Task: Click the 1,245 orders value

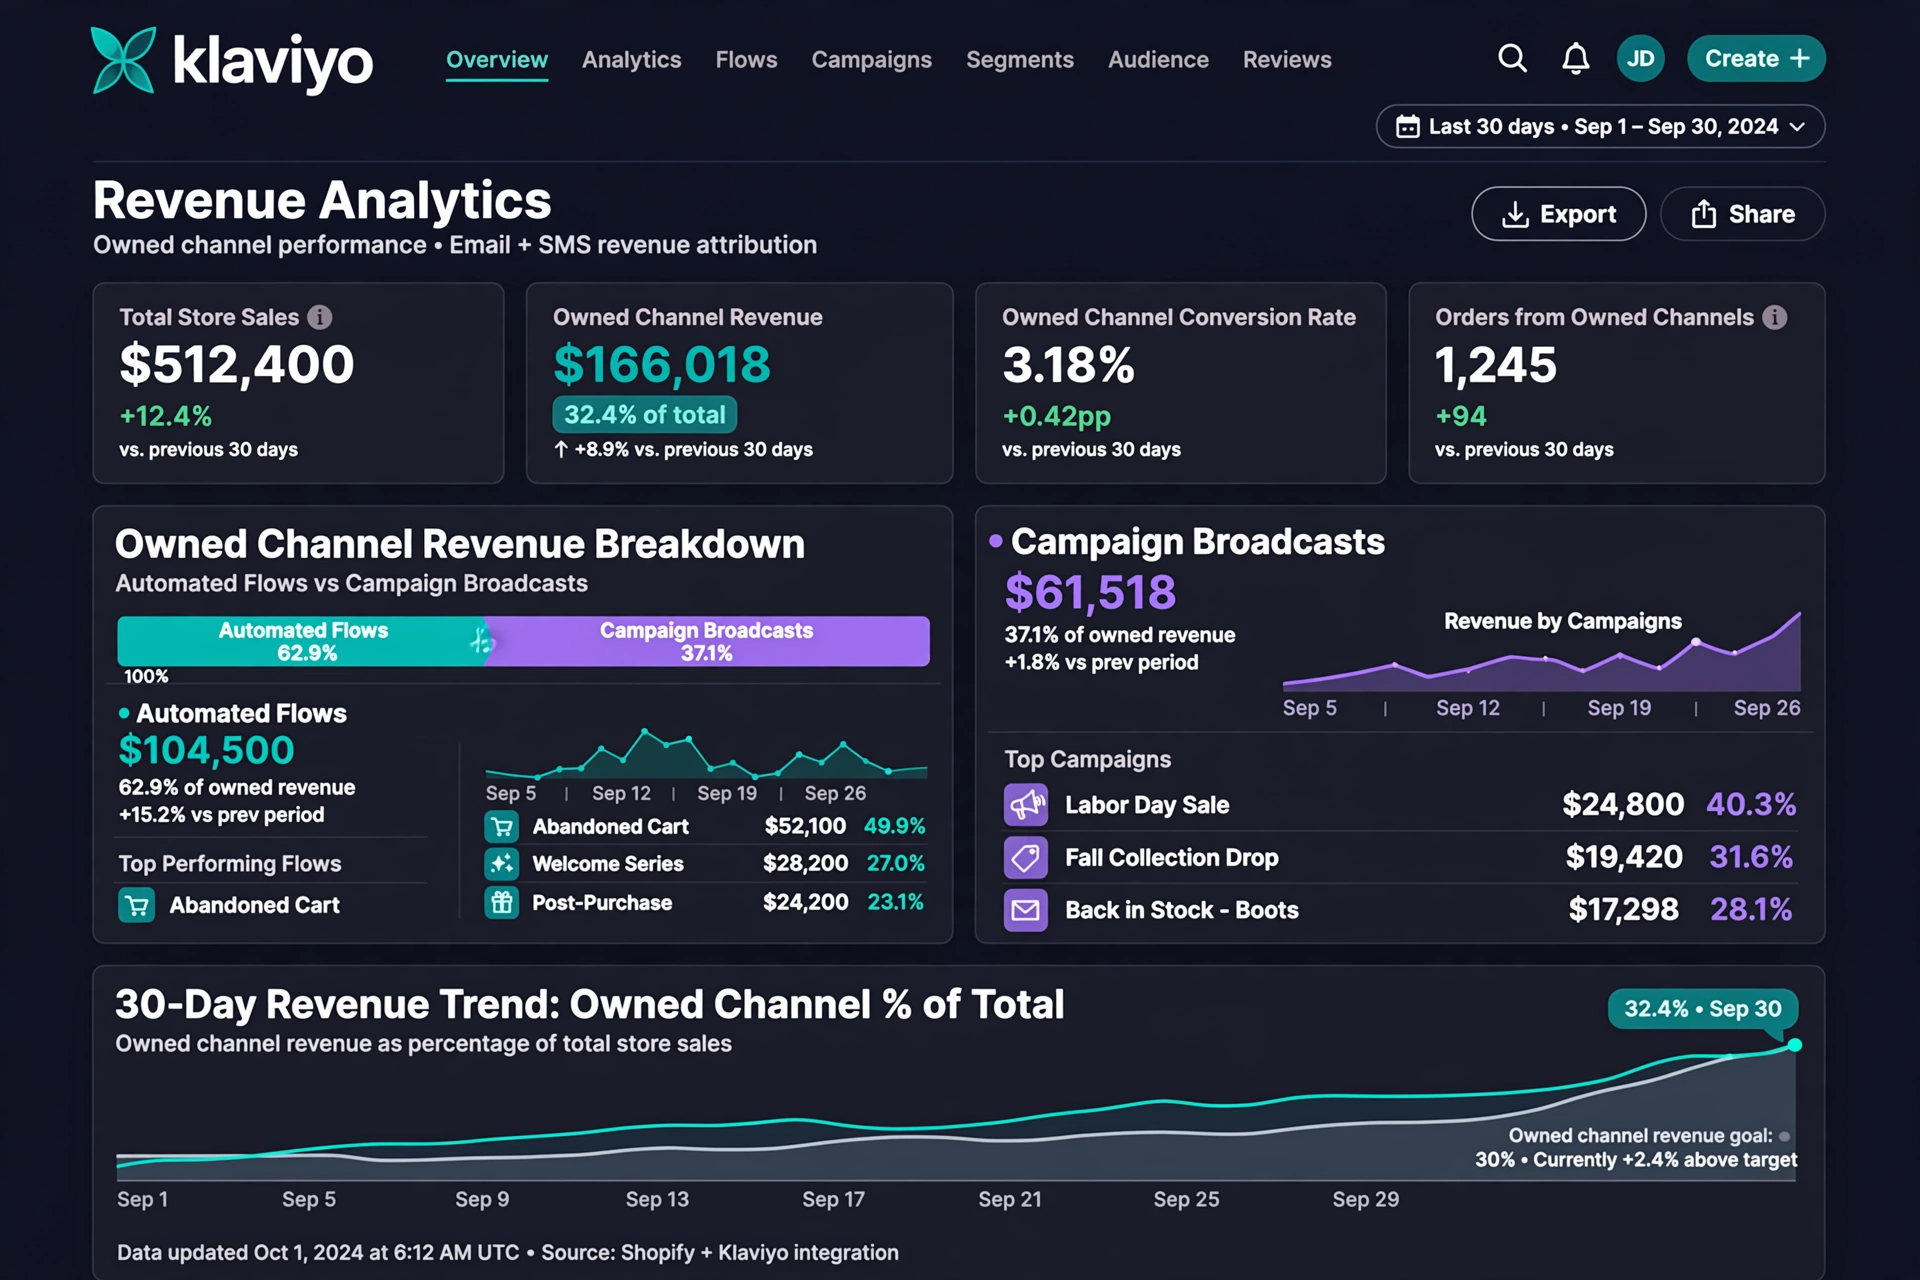Action: pos(1496,365)
